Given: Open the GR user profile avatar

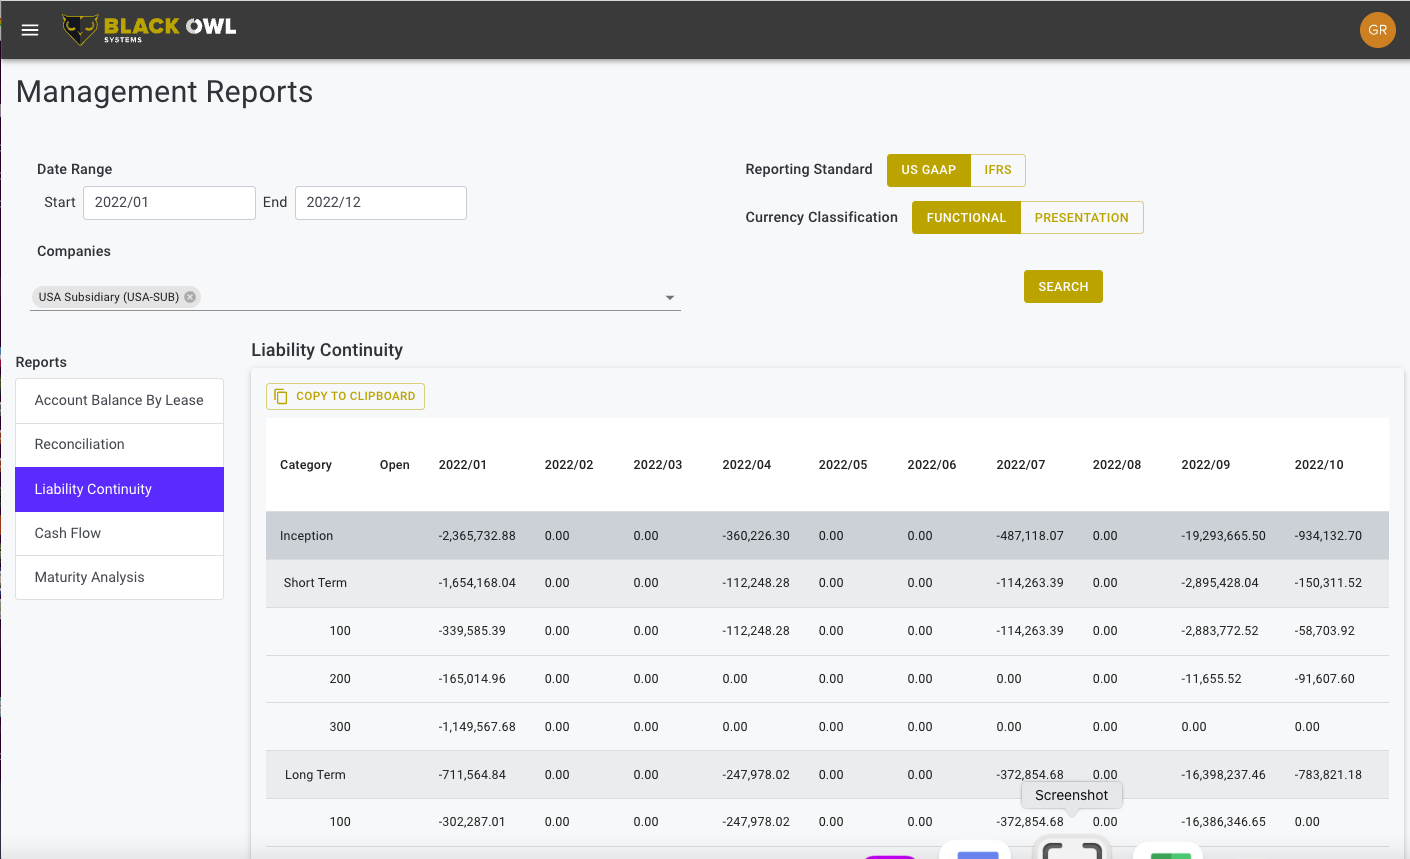Looking at the screenshot, I should coord(1378,30).
